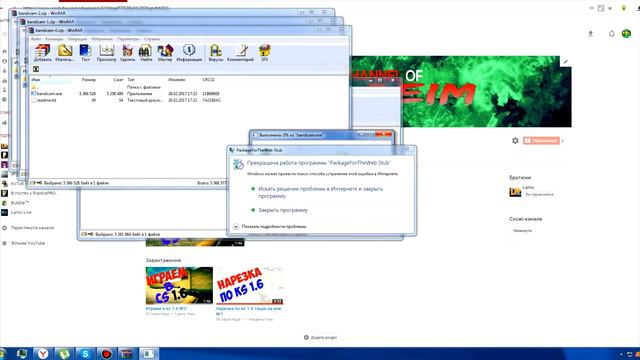Viewport: 640px width, 360px height.
Task: Select the bandicam.exe file row
Action: [127, 93]
